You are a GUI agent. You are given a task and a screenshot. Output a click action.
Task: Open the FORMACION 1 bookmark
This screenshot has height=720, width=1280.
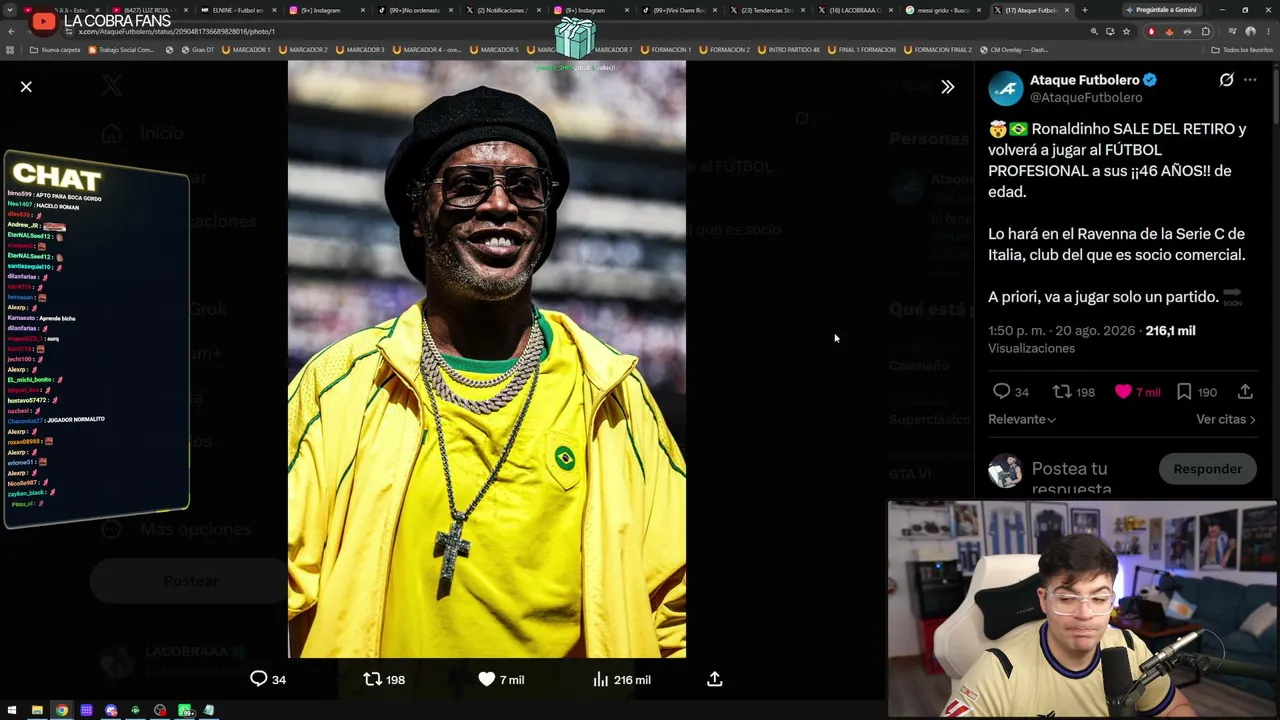point(665,50)
